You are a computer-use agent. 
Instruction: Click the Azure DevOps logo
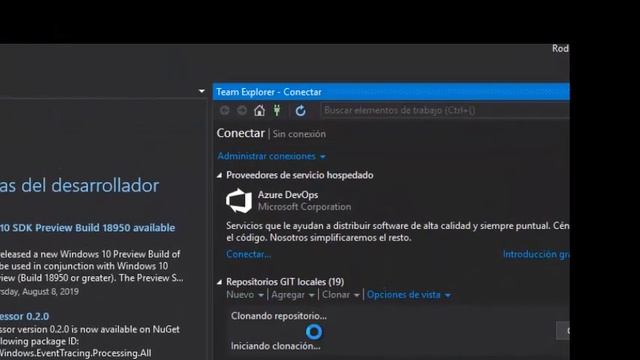click(239, 200)
